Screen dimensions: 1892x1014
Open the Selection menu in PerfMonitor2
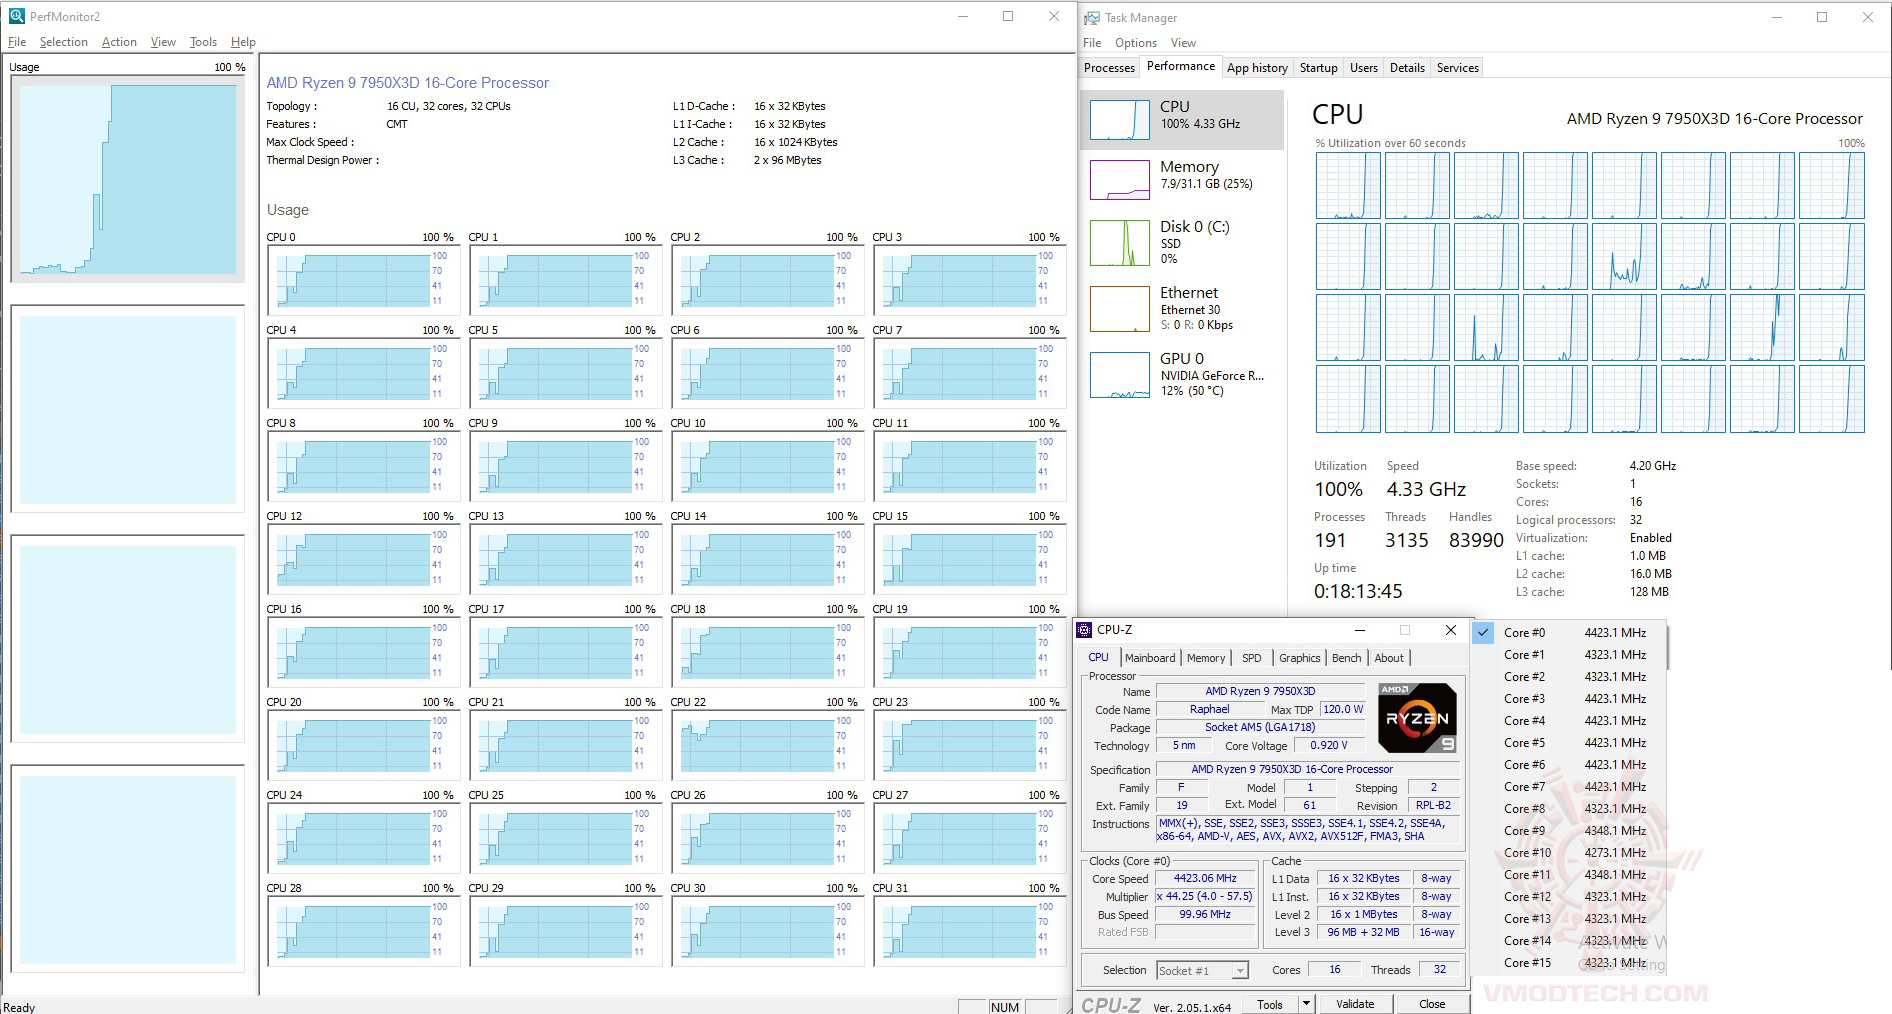coord(64,42)
